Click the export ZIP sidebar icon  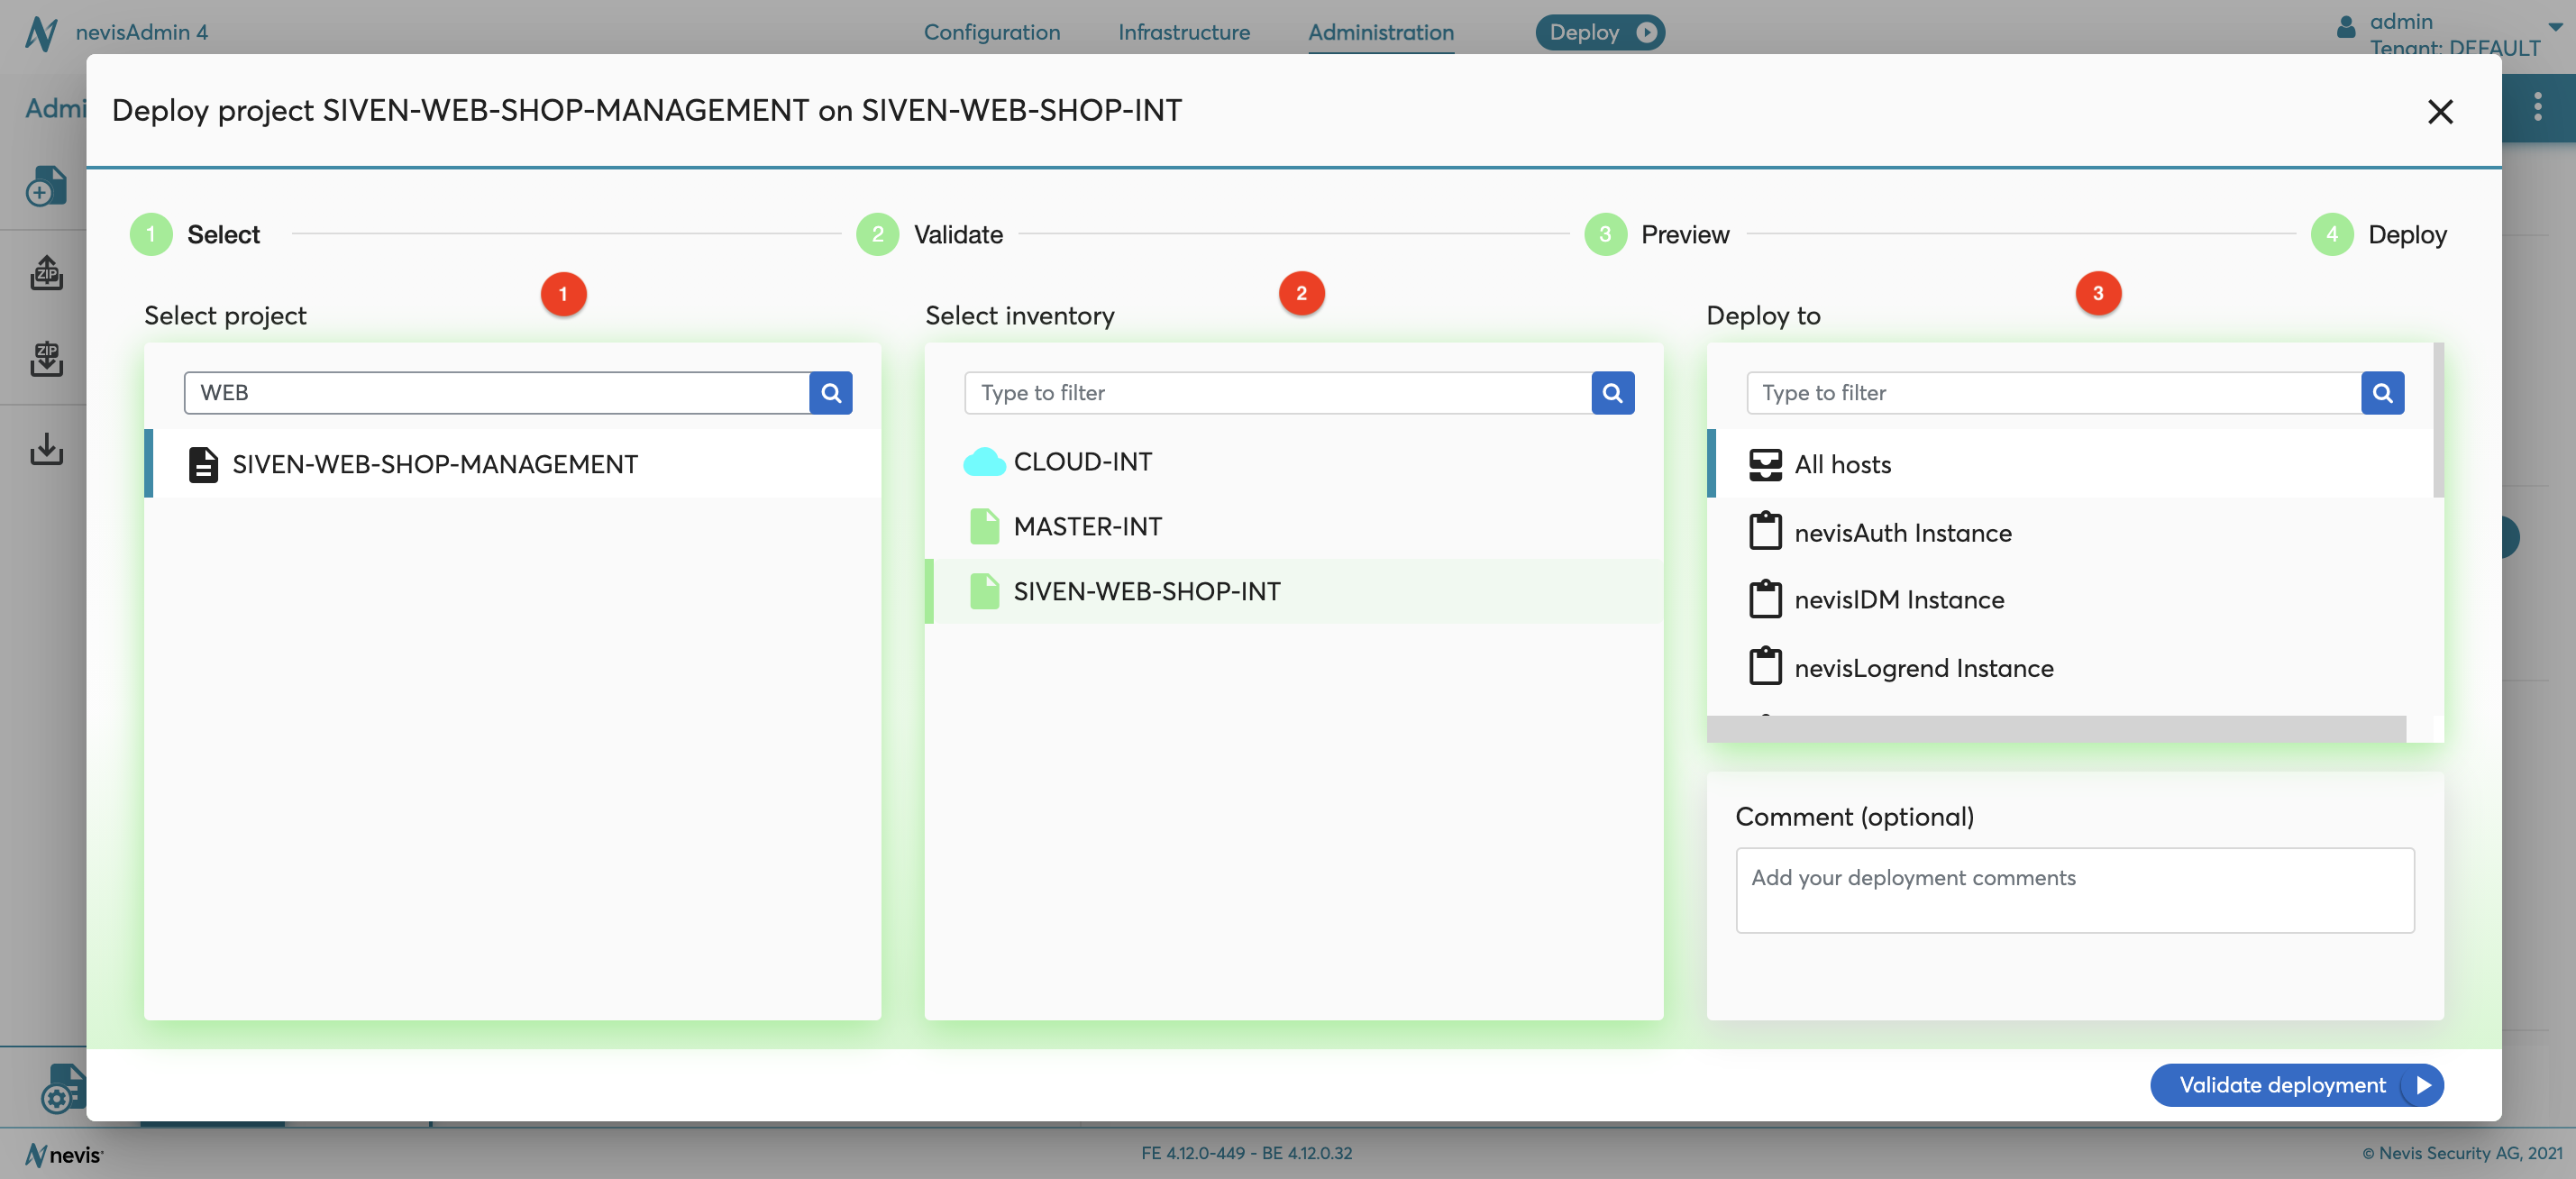[x=46, y=358]
